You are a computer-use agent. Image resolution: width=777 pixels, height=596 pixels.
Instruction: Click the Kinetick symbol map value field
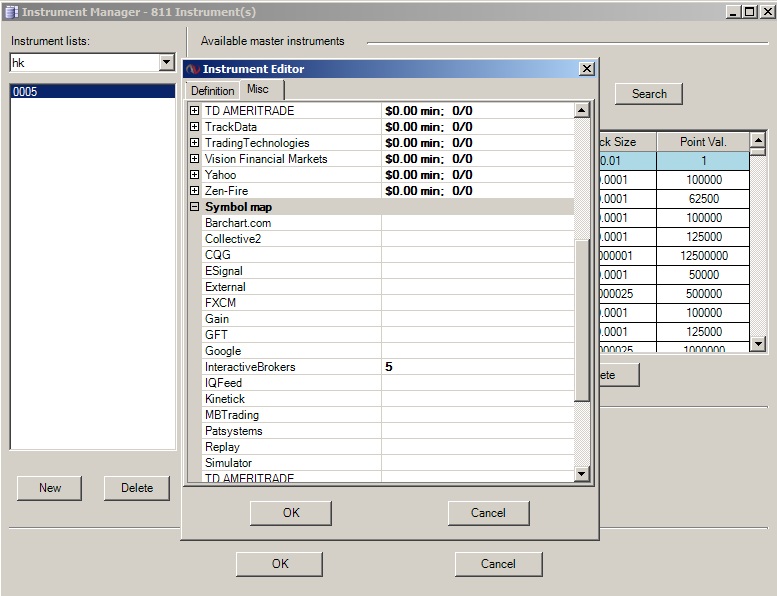coord(478,399)
